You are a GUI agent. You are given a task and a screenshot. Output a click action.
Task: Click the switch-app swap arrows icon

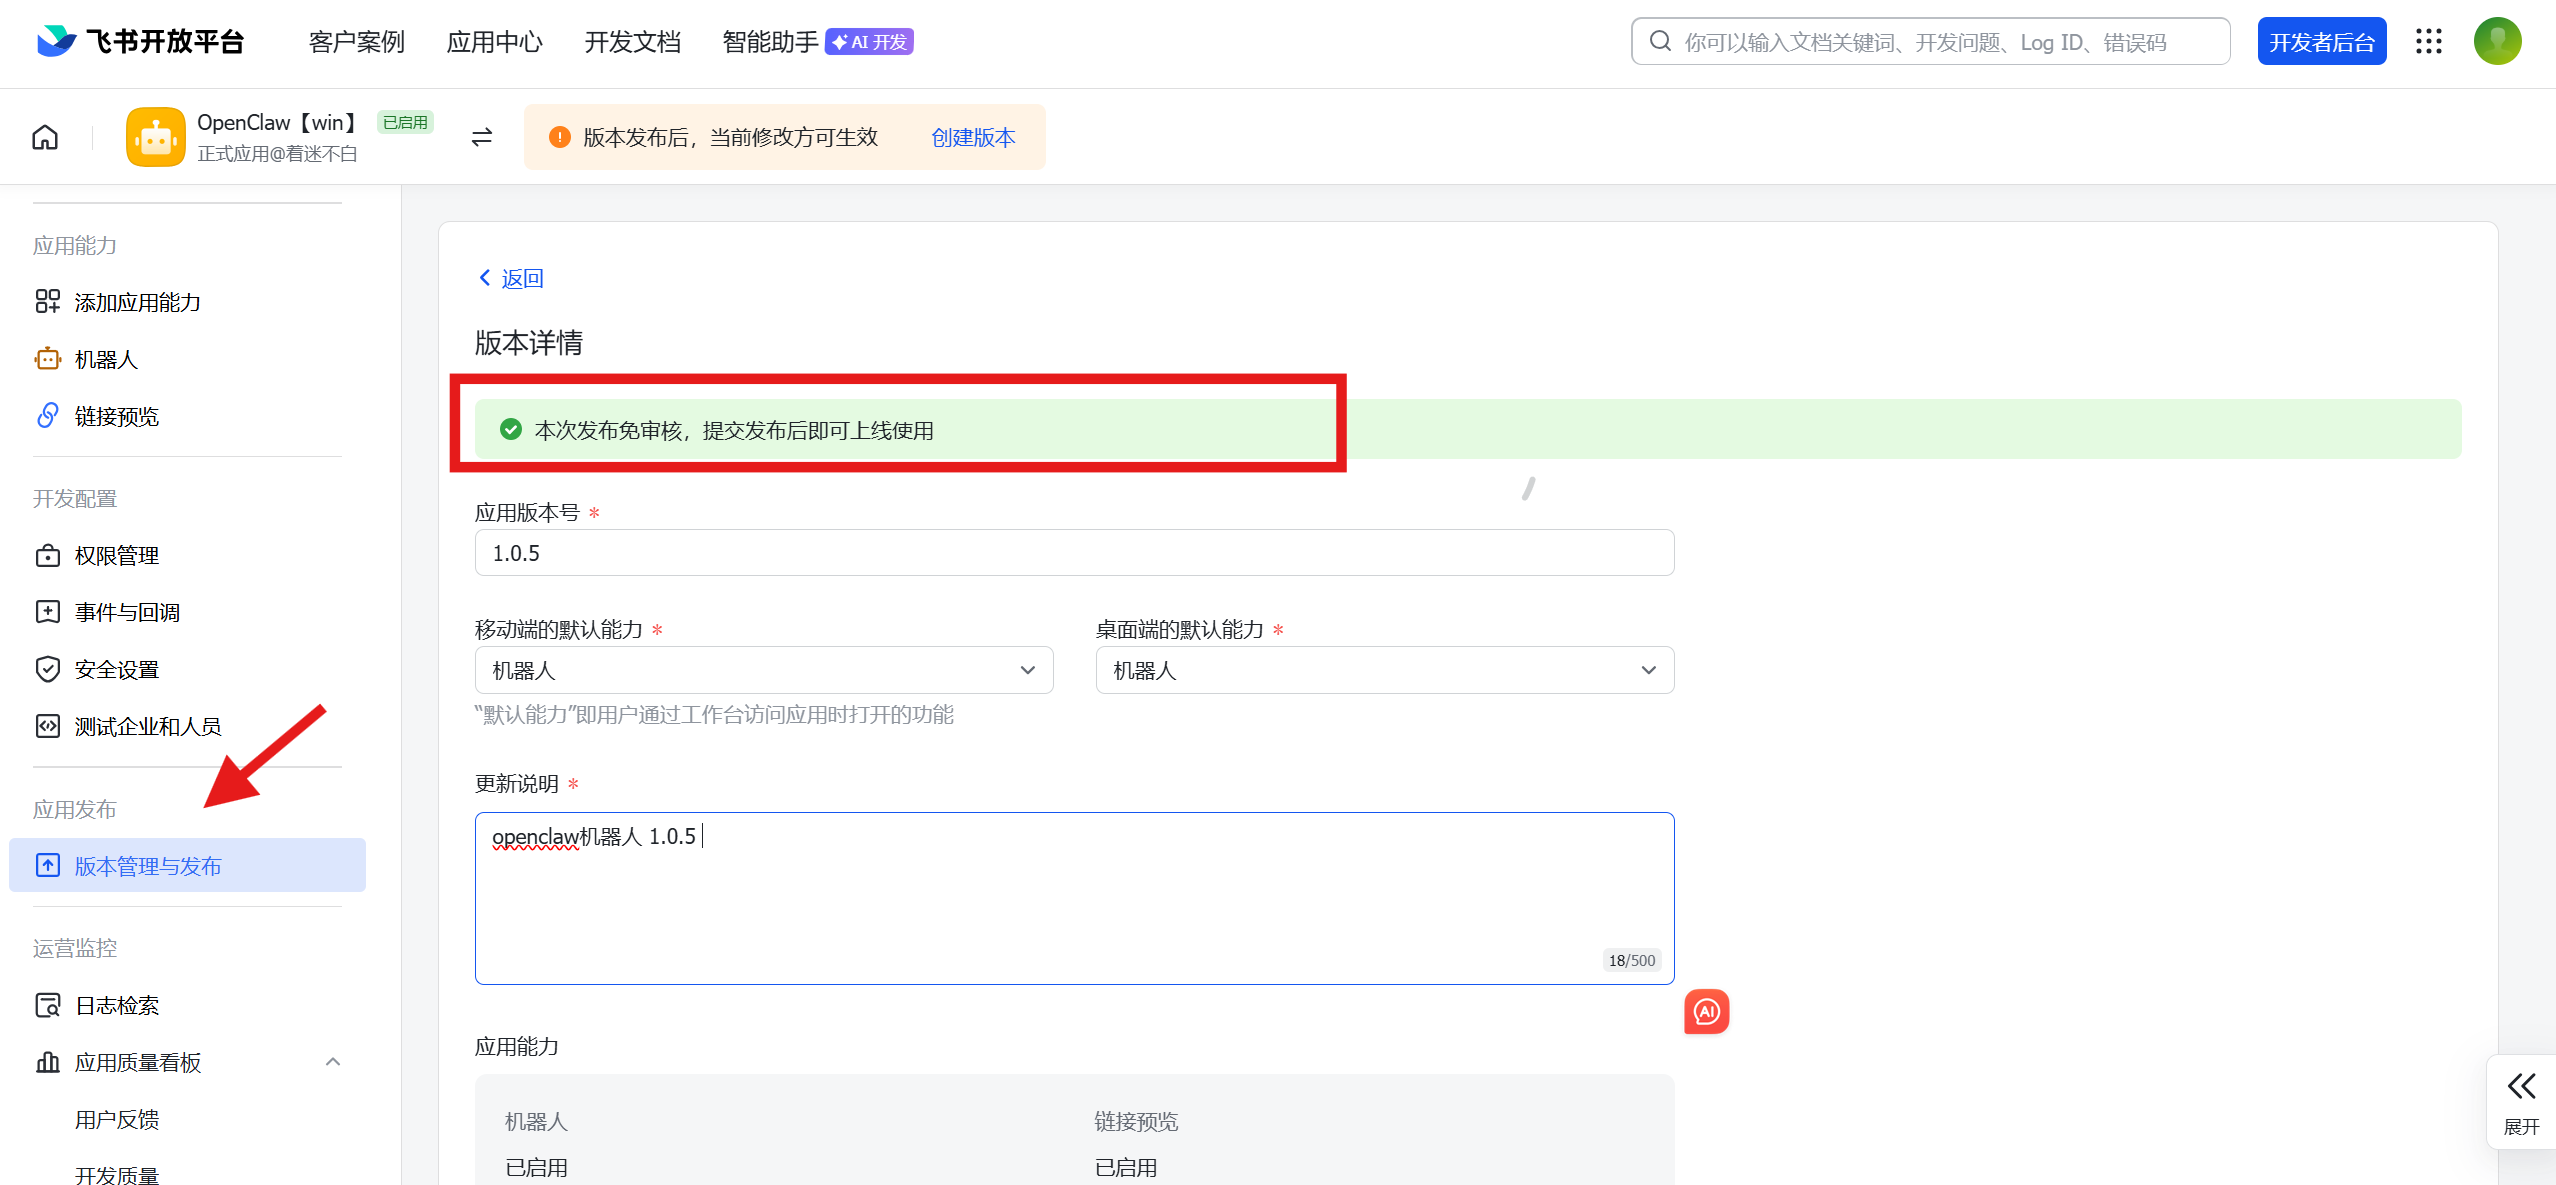[x=482, y=137]
